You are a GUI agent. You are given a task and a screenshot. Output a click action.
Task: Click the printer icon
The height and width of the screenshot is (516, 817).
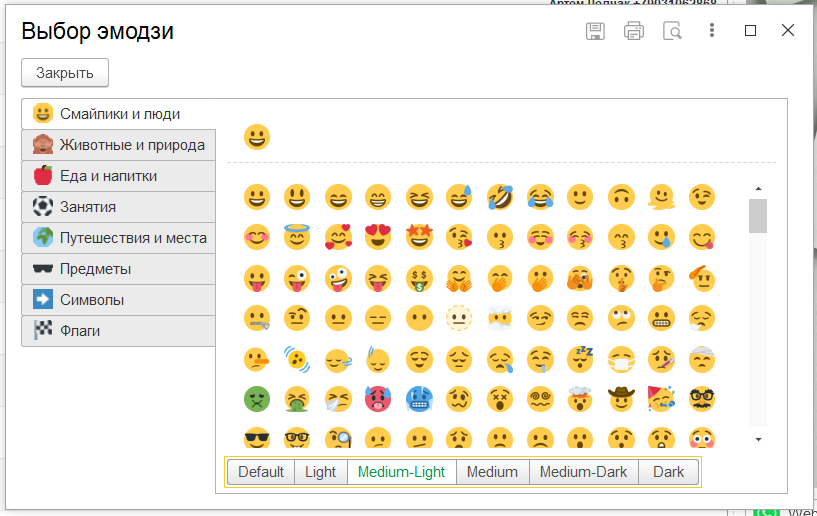pyautogui.click(x=634, y=31)
